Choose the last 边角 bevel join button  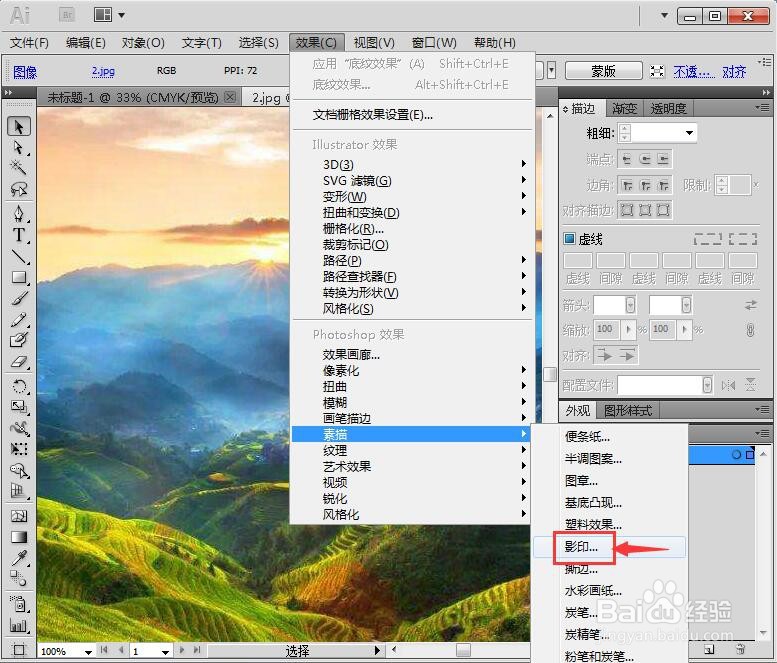(663, 185)
